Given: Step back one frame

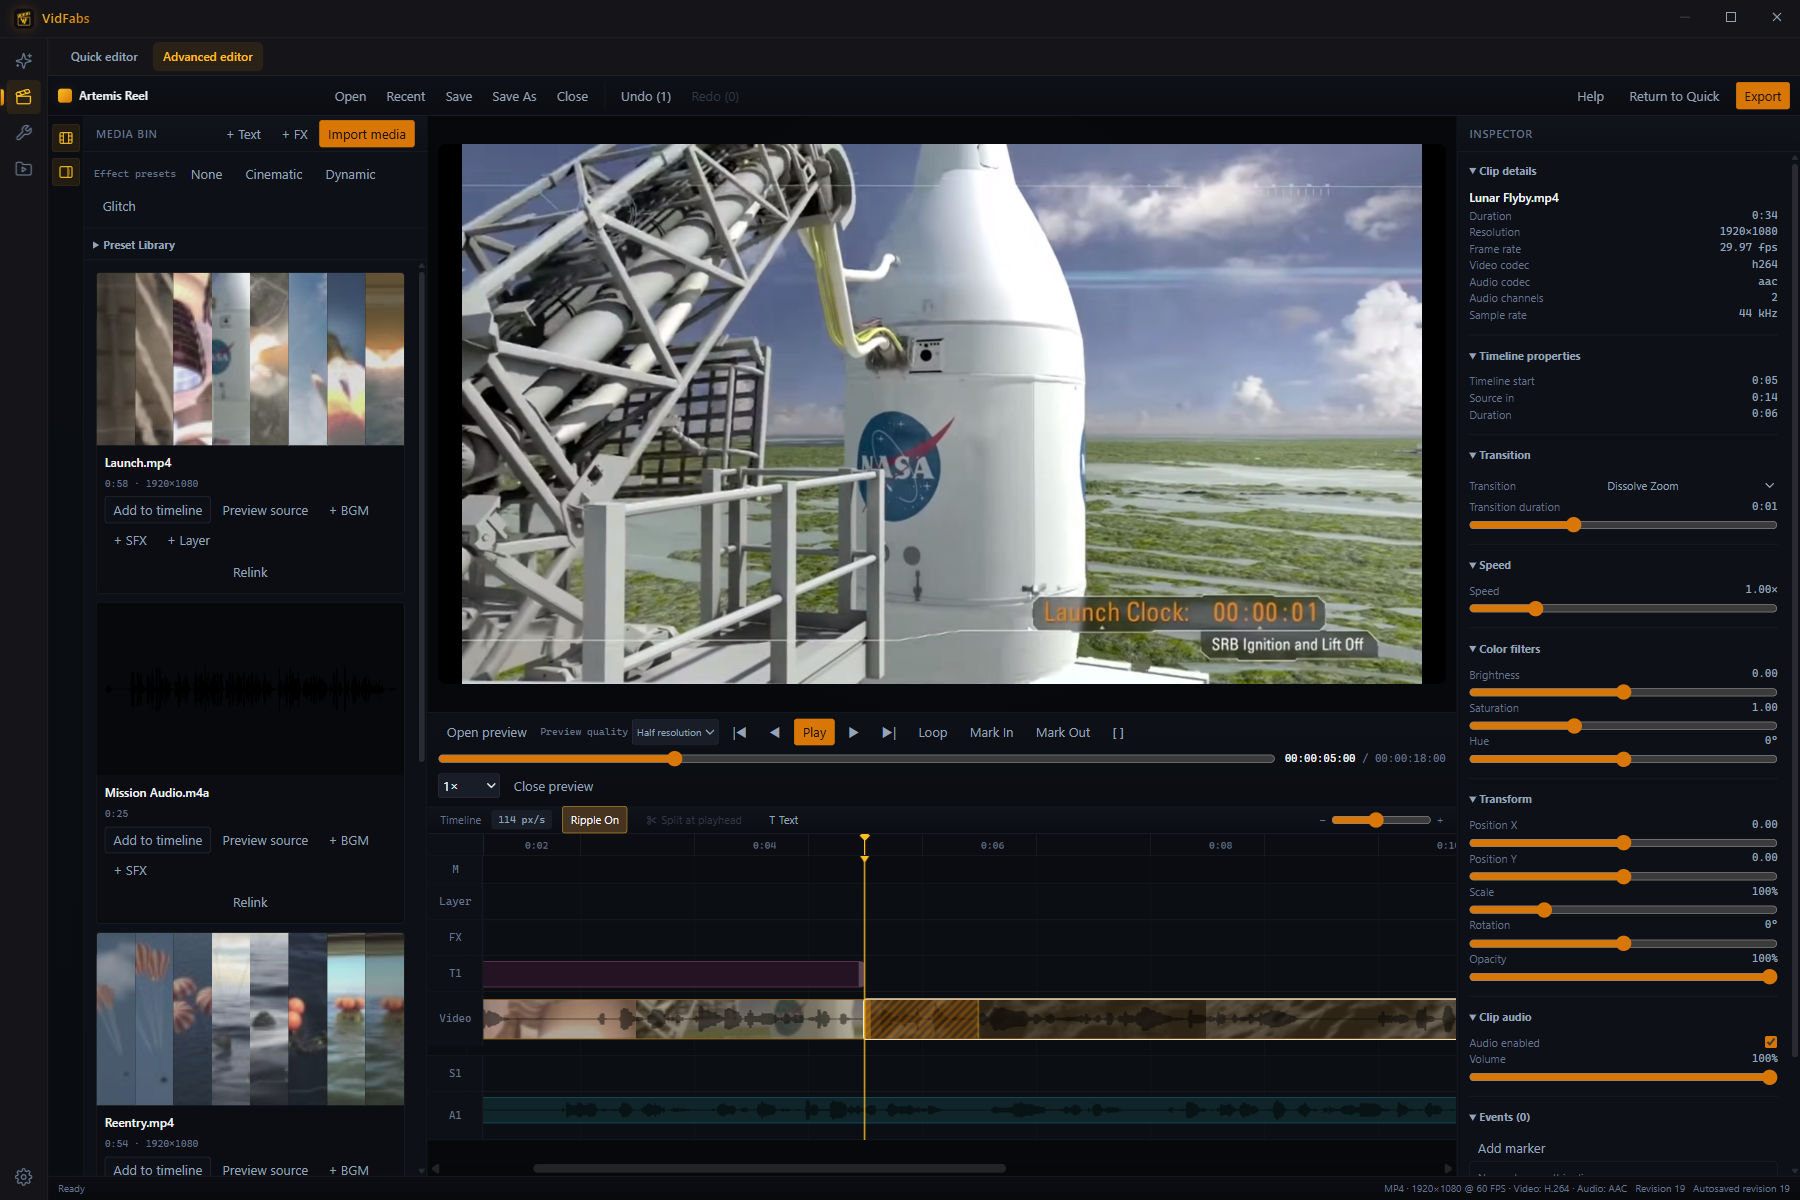Looking at the screenshot, I should coord(775,733).
